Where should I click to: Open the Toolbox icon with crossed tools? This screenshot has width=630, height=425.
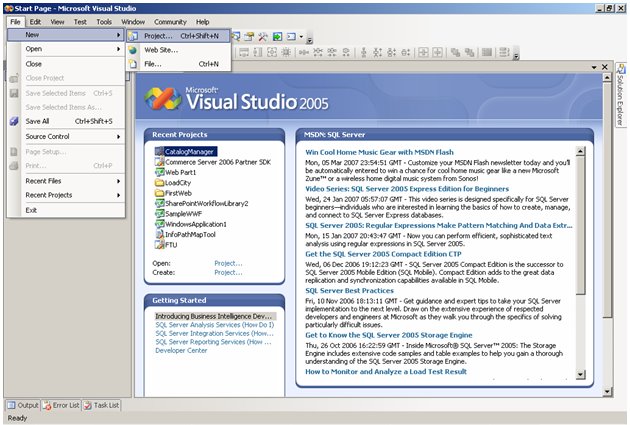point(263,37)
